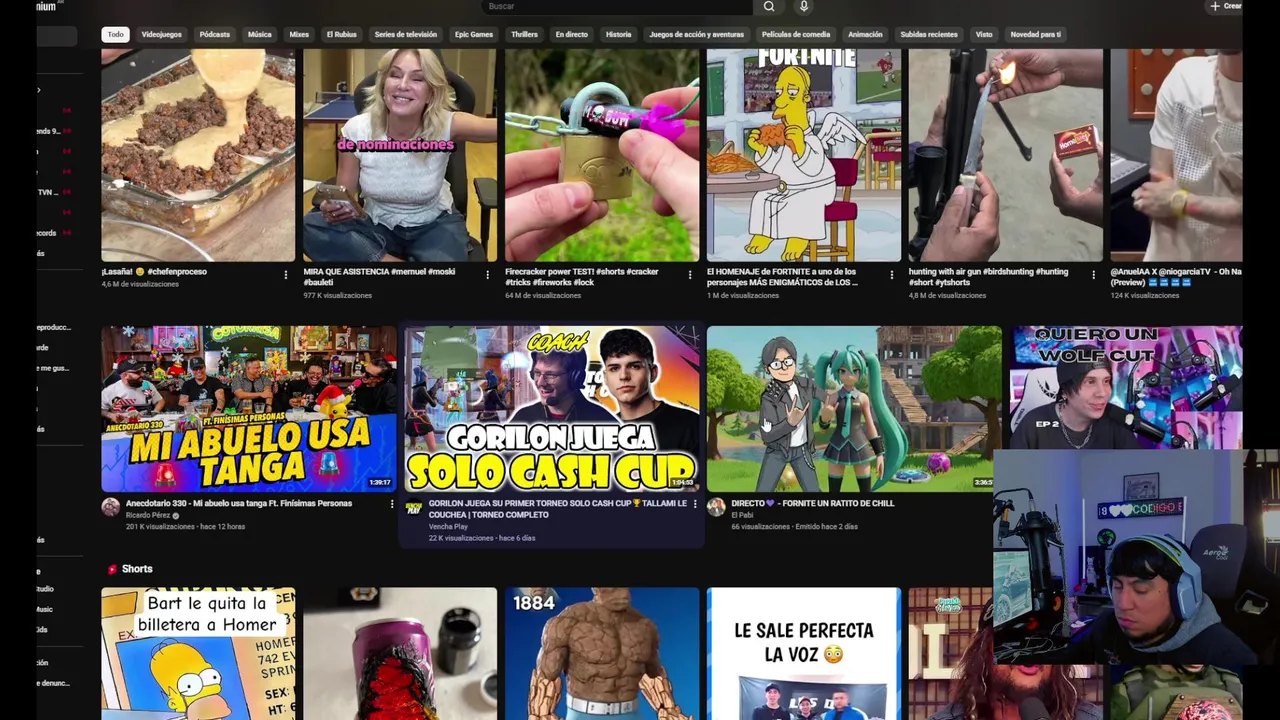Go to Vencha Play channel name
Viewport: 1280px width, 720px height.
(x=448, y=526)
